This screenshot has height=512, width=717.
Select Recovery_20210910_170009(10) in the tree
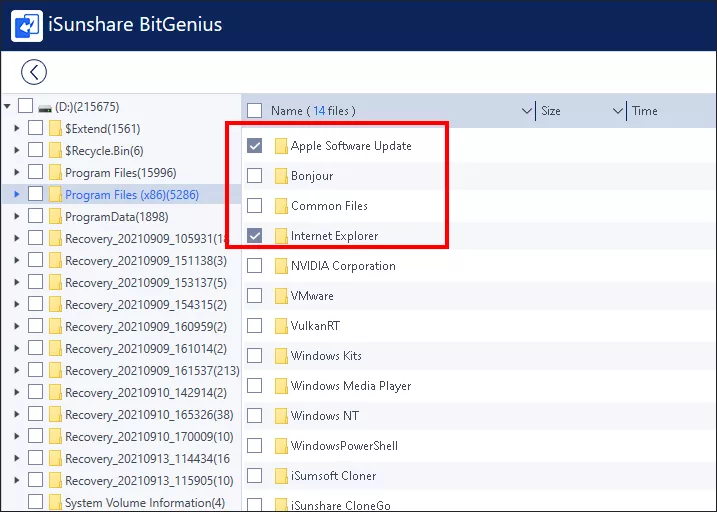coord(149,437)
